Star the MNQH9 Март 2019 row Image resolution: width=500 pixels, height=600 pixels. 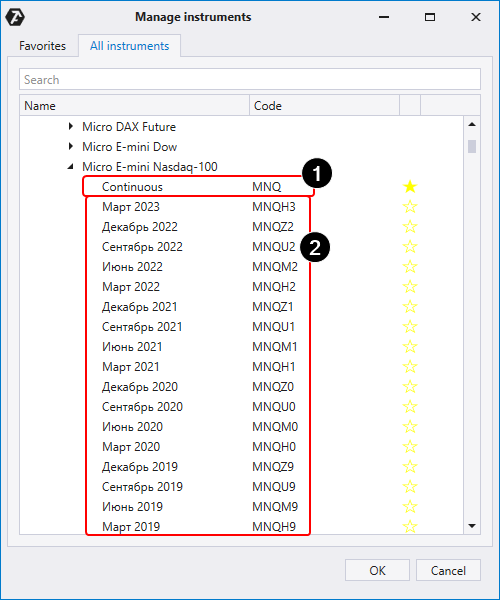[x=410, y=527]
